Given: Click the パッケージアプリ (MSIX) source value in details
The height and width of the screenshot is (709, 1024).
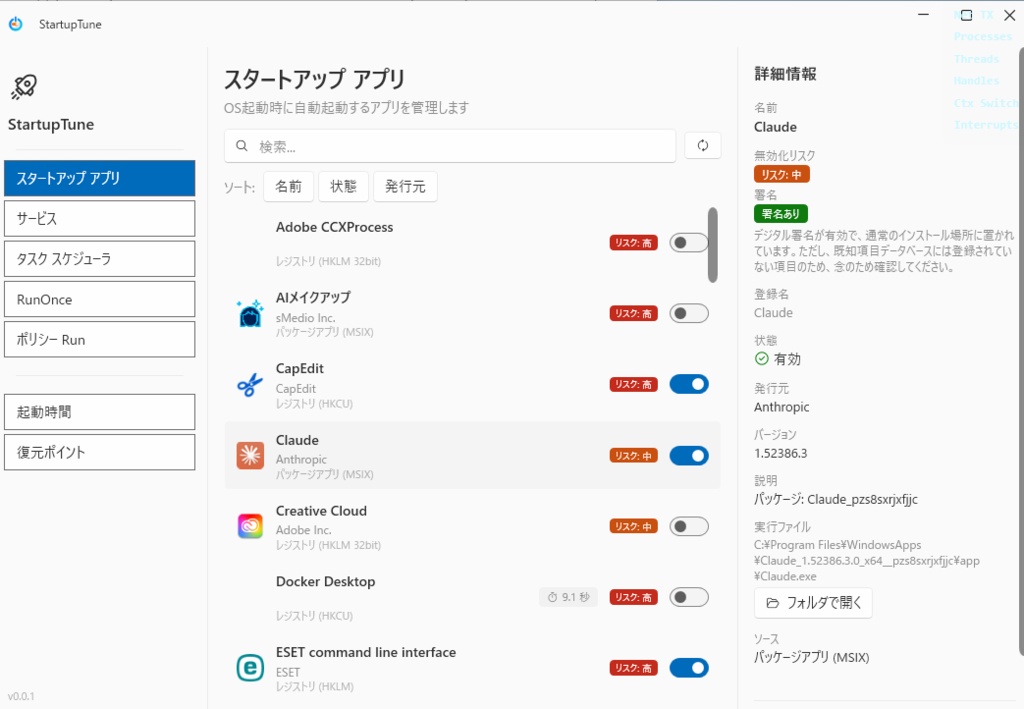Looking at the screenshot, I should coord(812,657).
